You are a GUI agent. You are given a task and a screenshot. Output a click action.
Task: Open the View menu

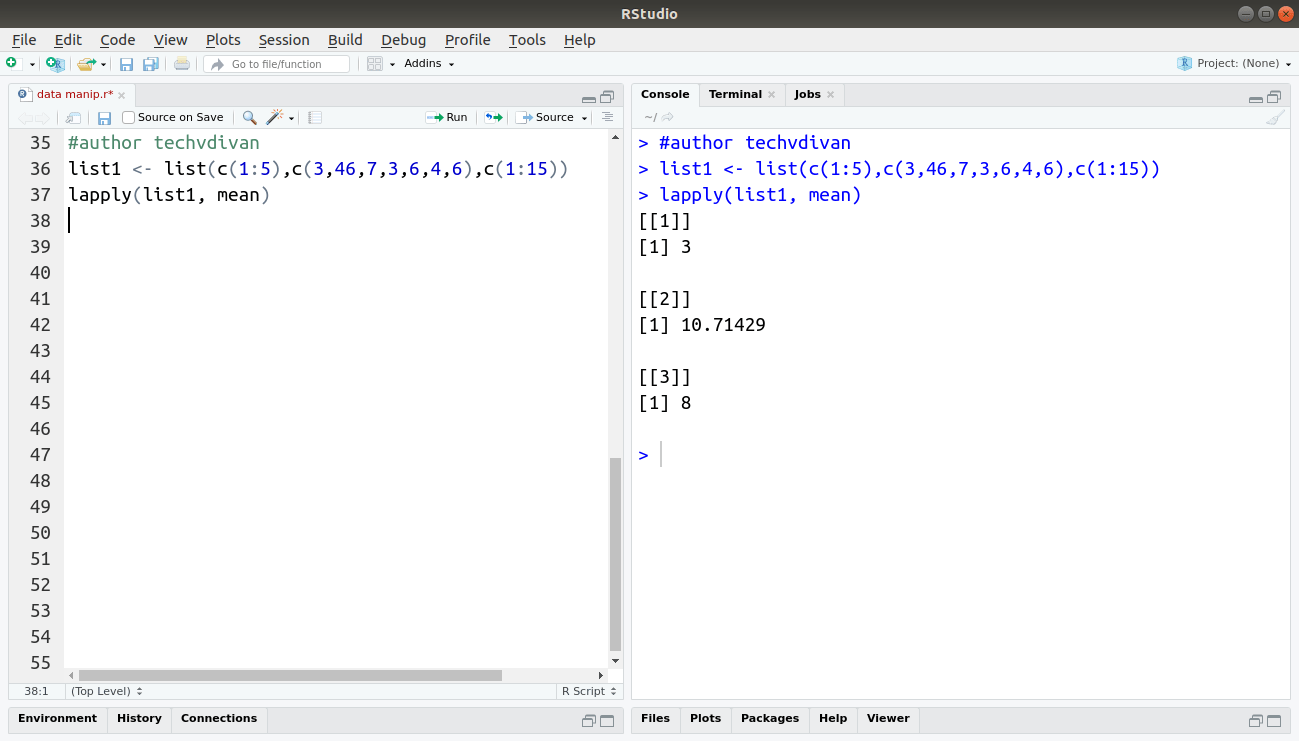click(170, 40)
